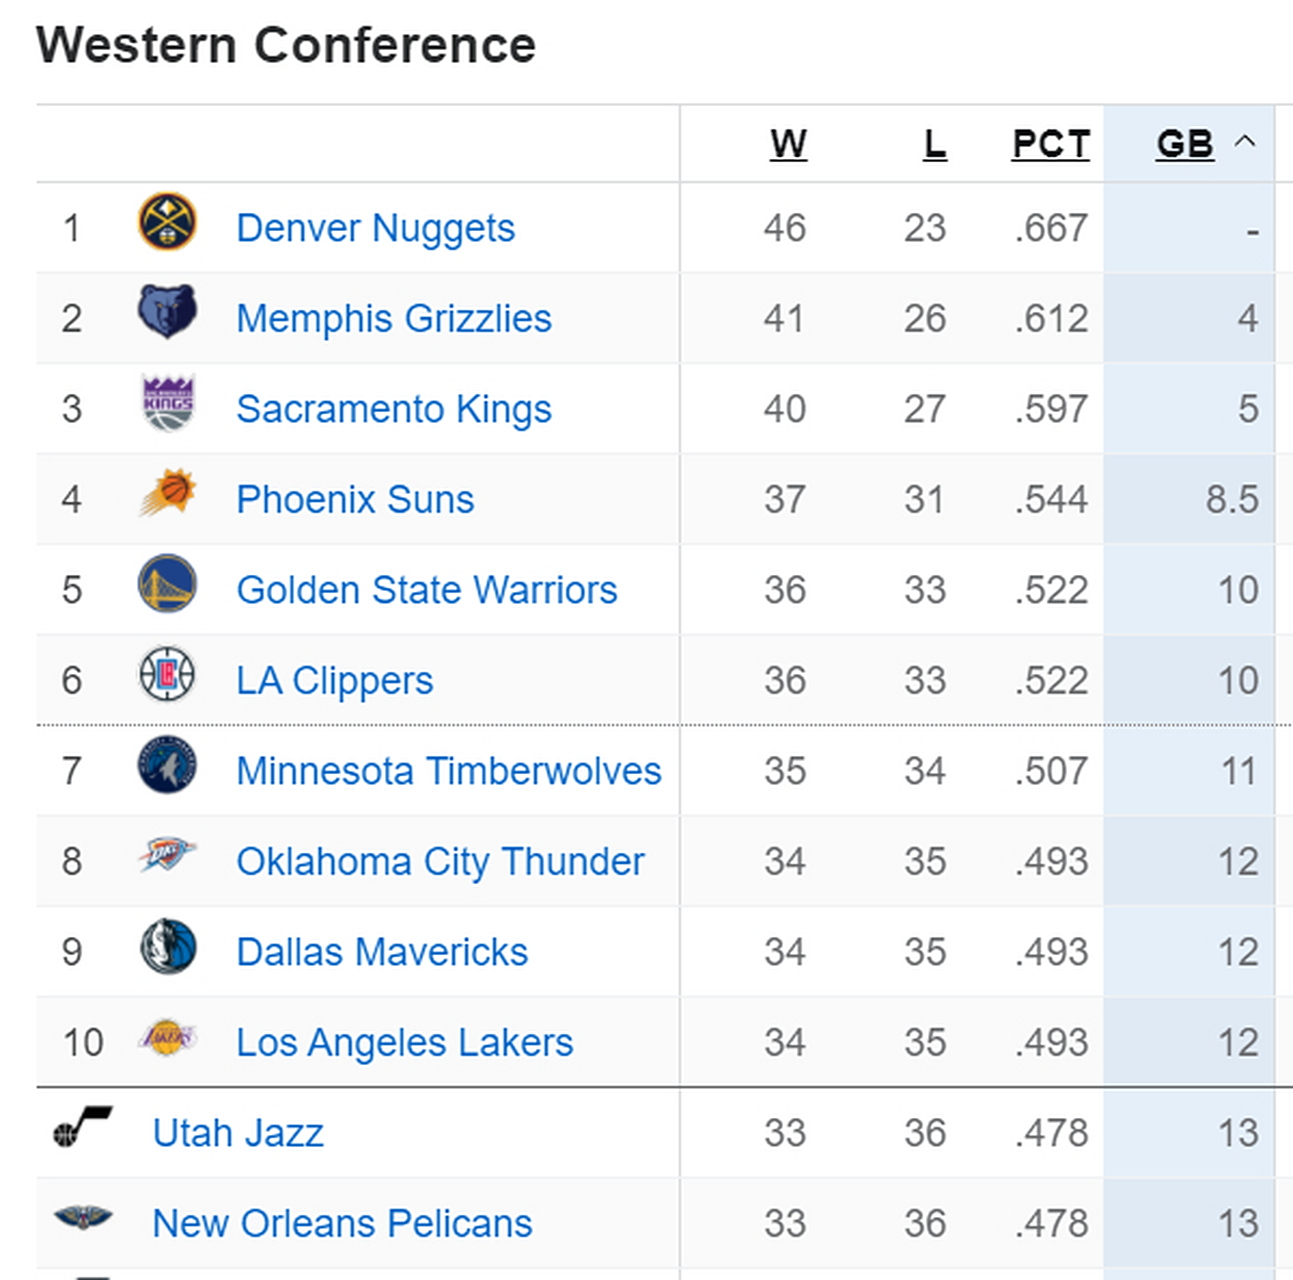Click the Phoenix Suns logo

(x=167, y=493)
